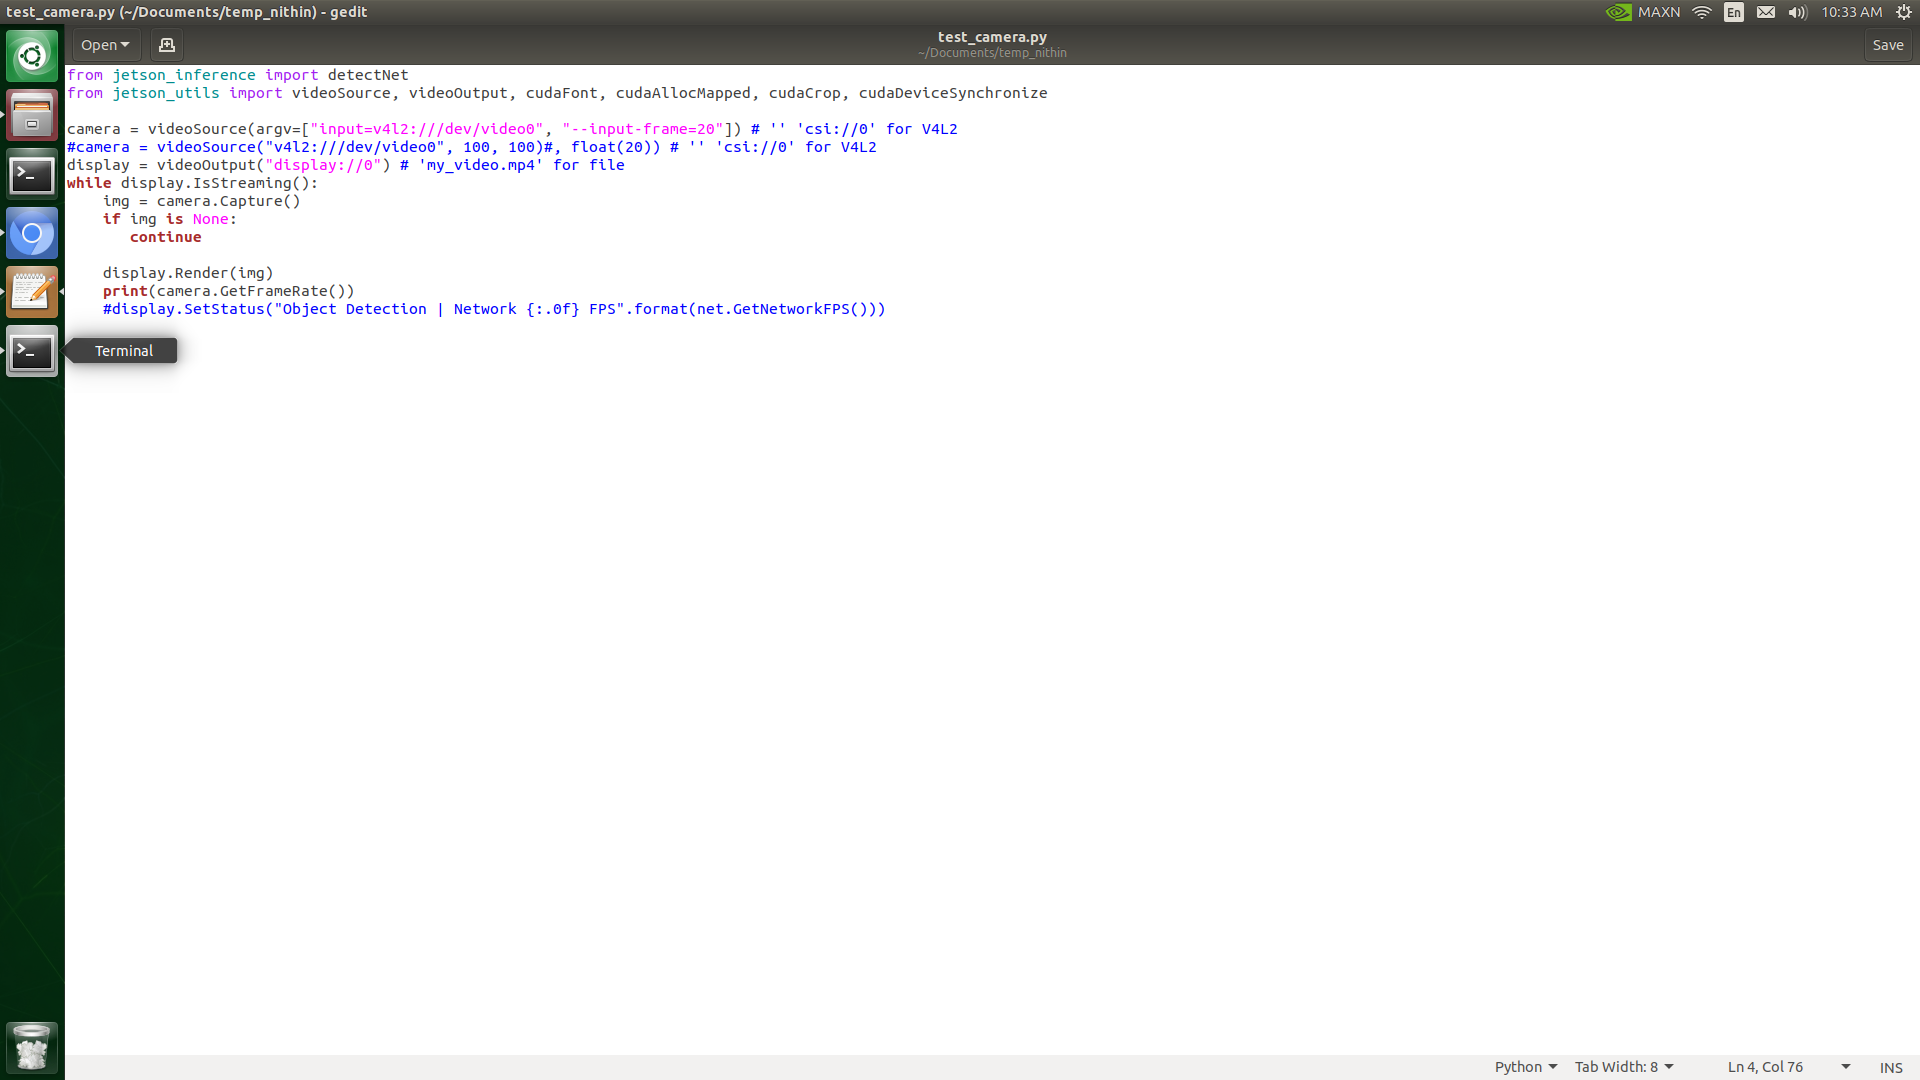This screenshot has width=1920, height=1080.
Task: Expand the Open recent files dropdown
Action: point(105,45)
